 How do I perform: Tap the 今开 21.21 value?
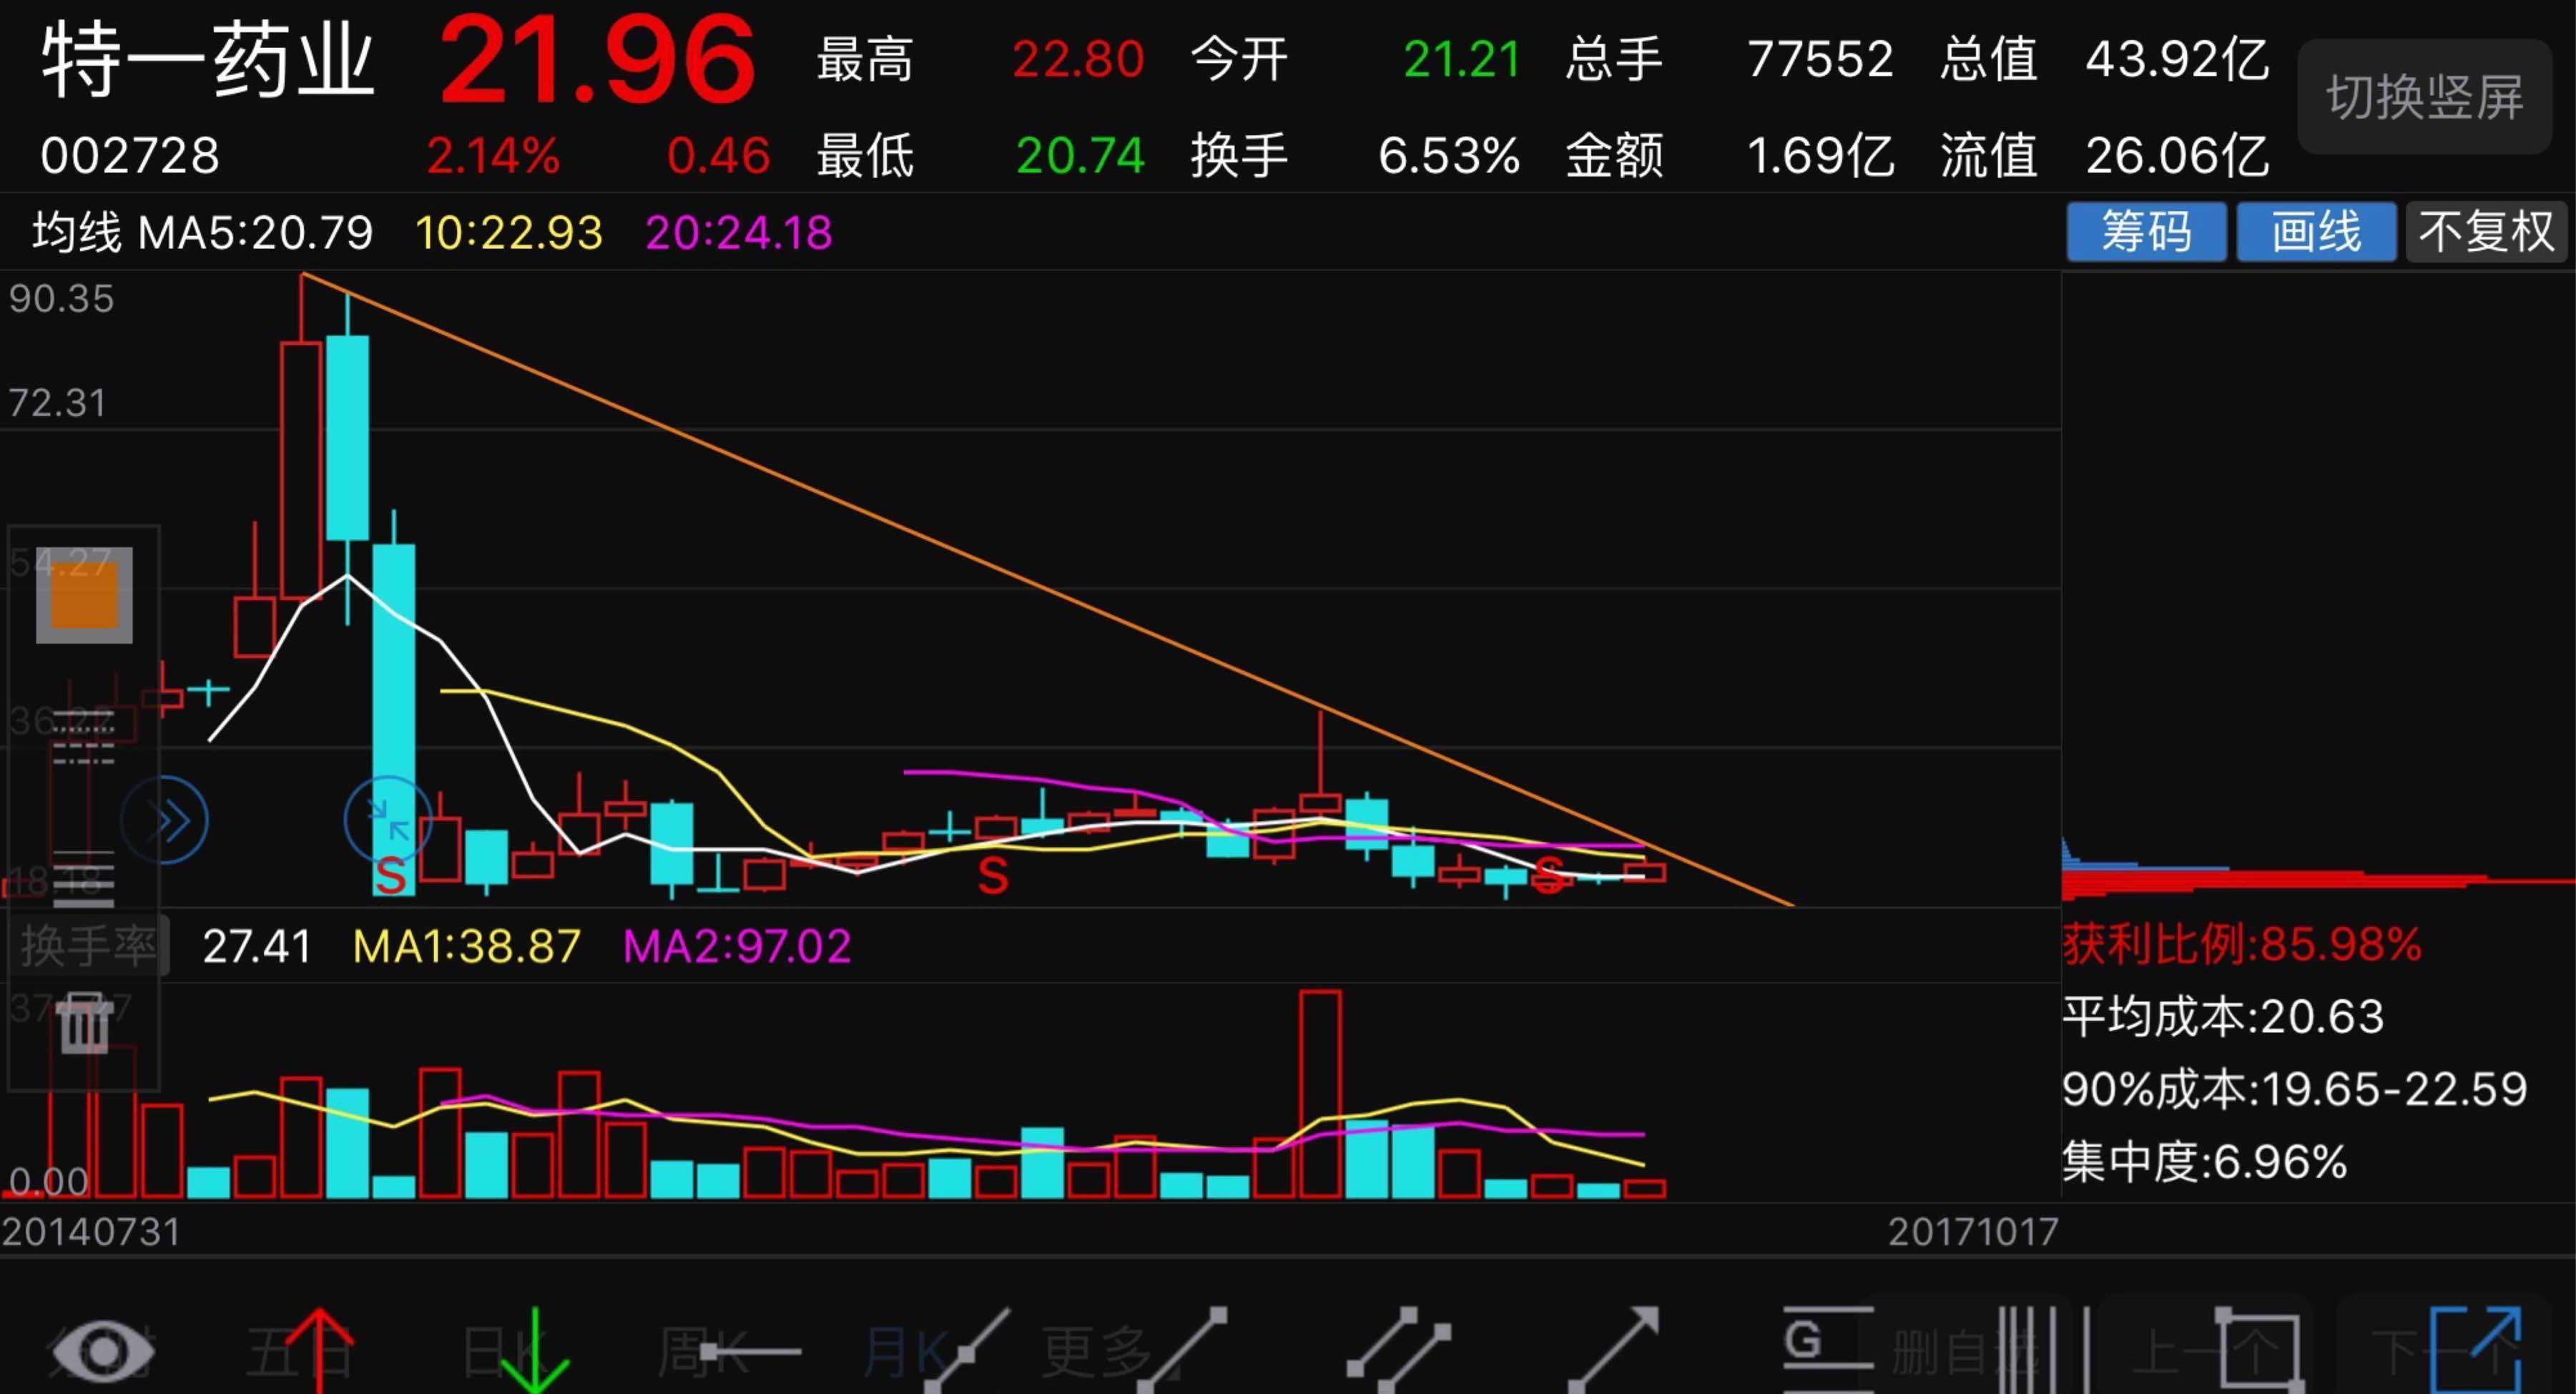pos(1462,60)
